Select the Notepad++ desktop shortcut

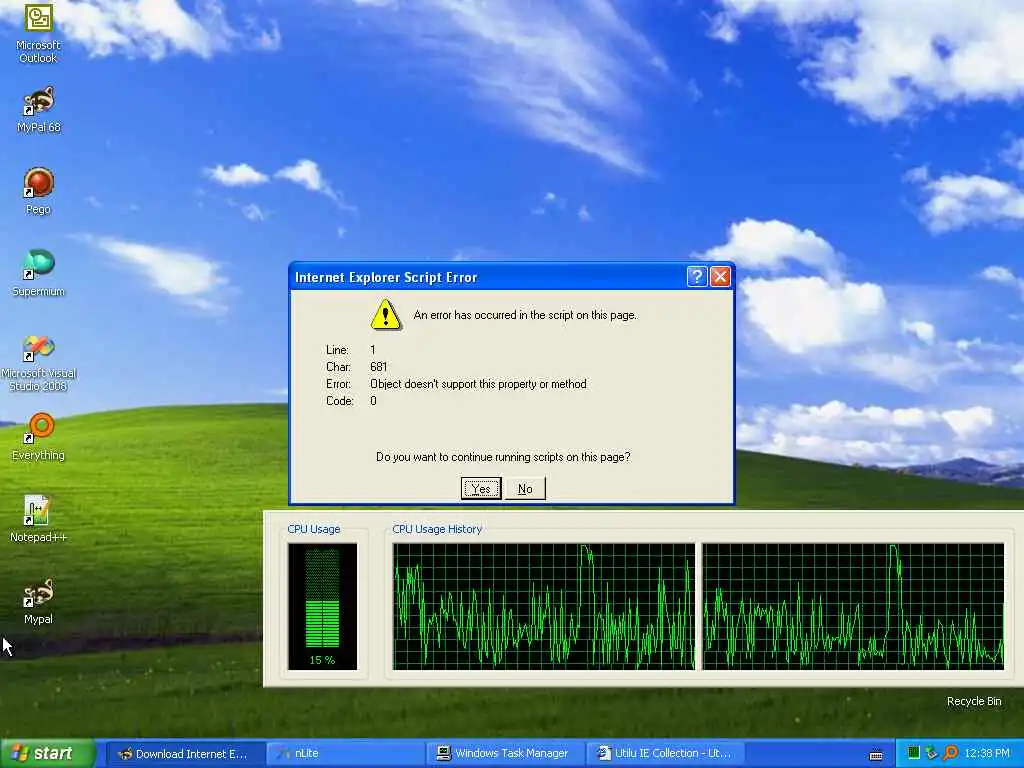38,519
